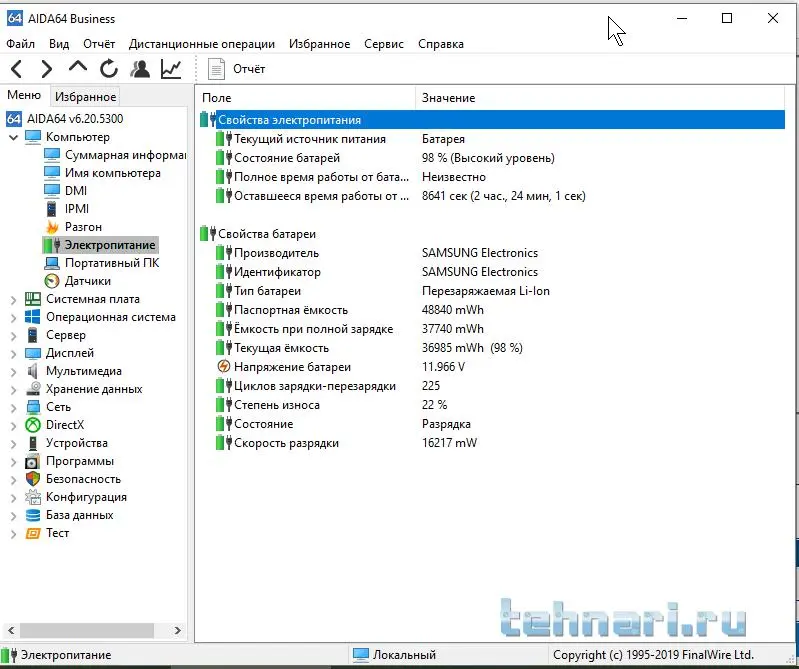Open the Избранное menu in the menu bar
The image size is (799, 669).
tap(319, 44)
